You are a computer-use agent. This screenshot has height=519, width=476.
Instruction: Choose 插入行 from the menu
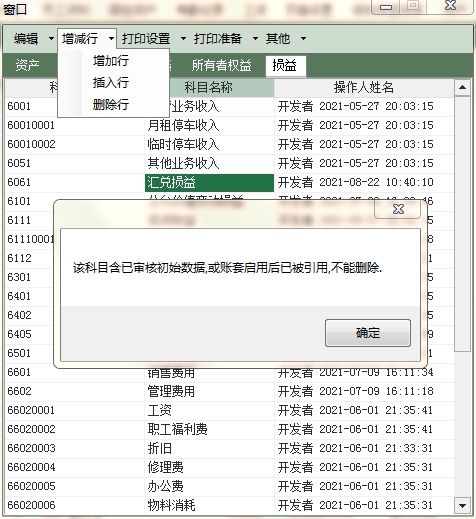click(x=111, y=83)
